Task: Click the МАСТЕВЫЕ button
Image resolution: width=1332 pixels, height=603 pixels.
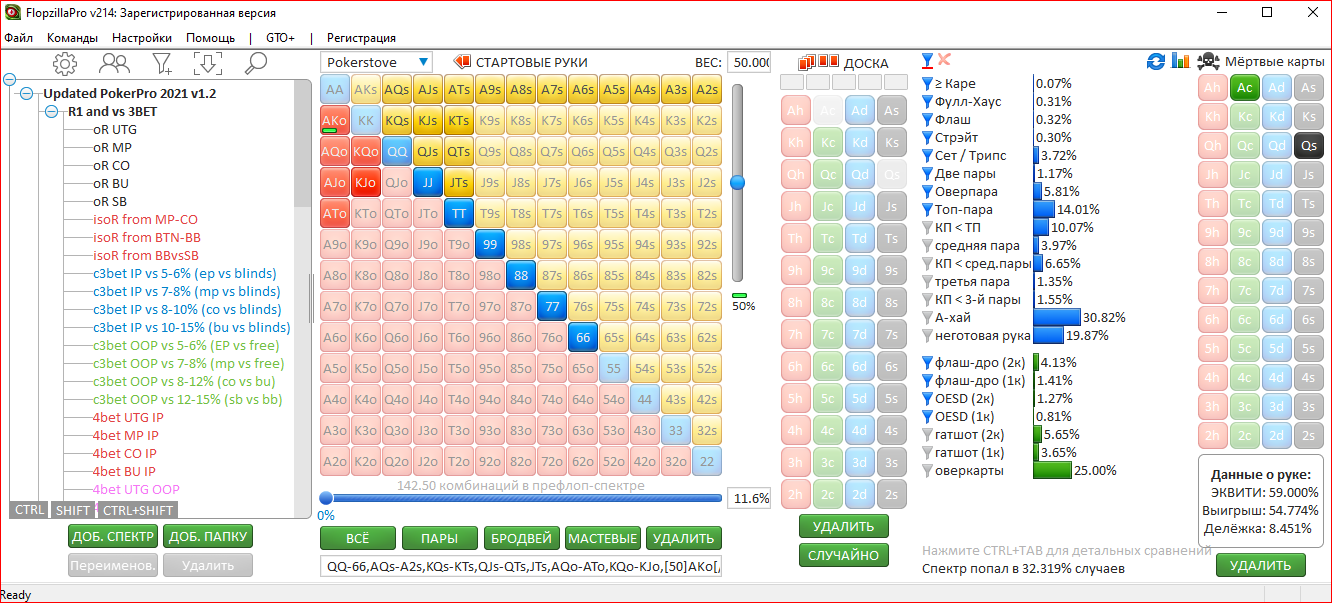Action: (x=602, y=538)
